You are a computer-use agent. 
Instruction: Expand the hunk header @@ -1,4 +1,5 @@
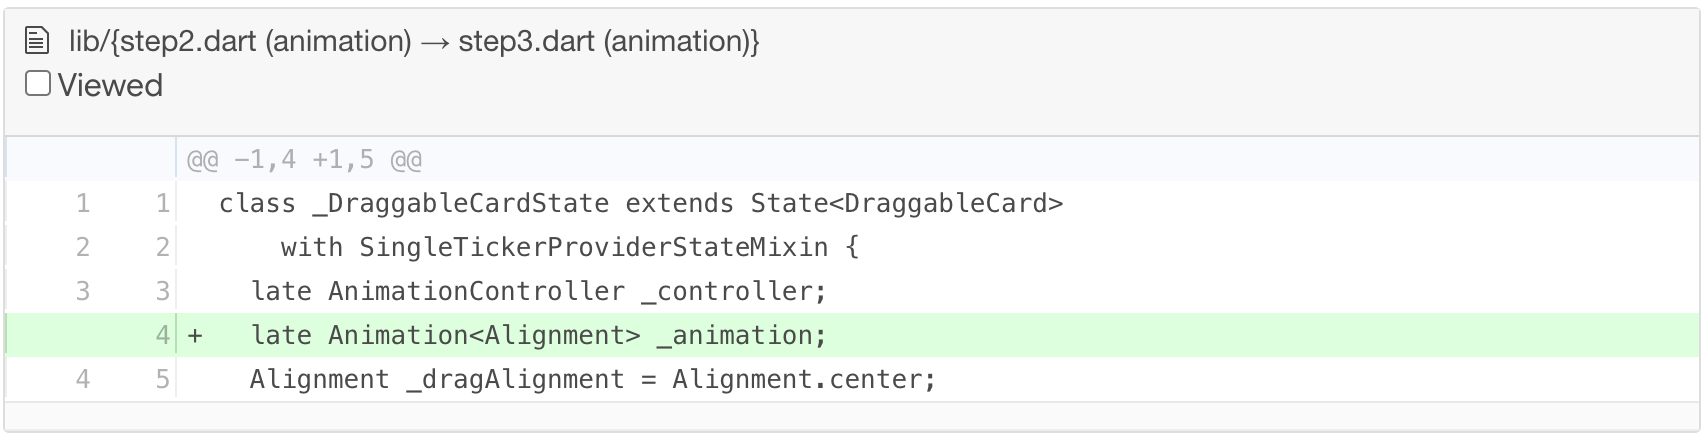(x=304, y=159)
